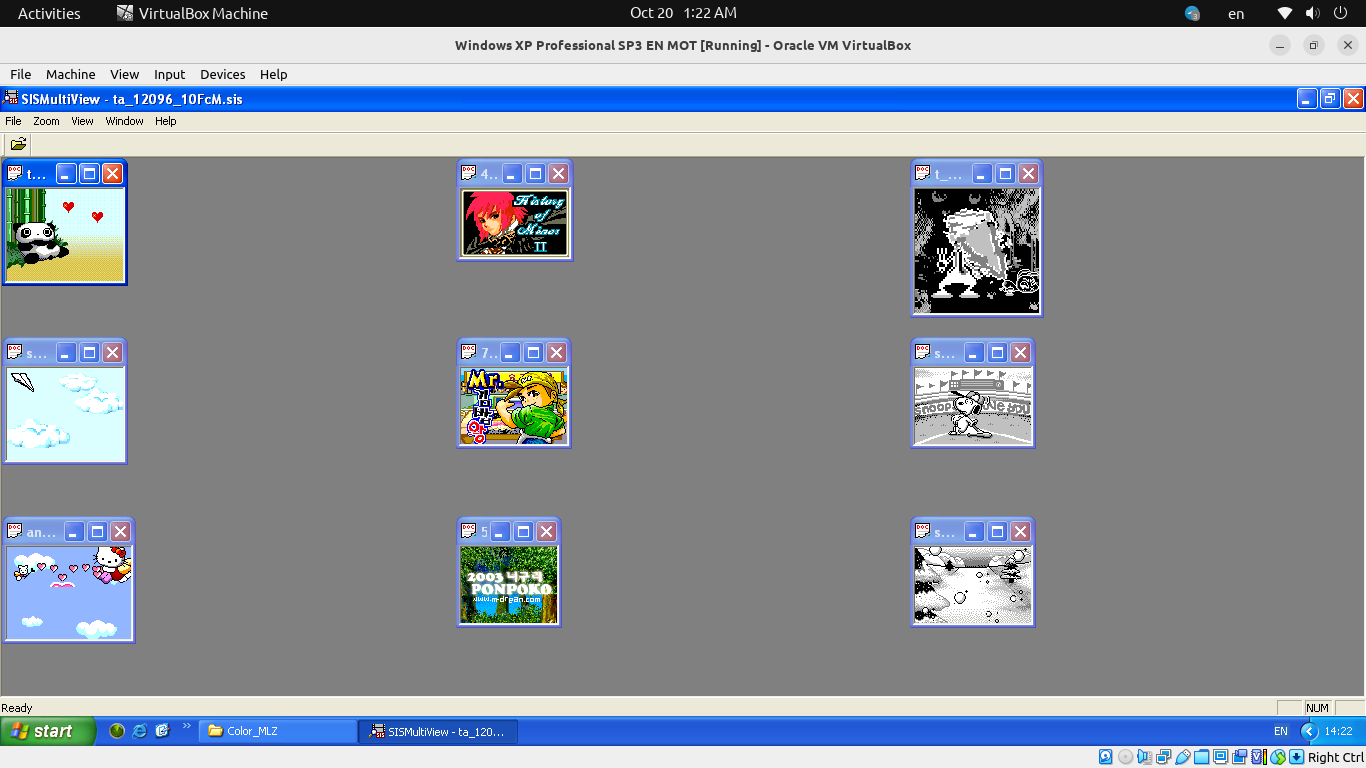Viewport: 1366px width, 768px height.
Task: Click the document icon of the Mr. baseball window
Action: point(469,352)
